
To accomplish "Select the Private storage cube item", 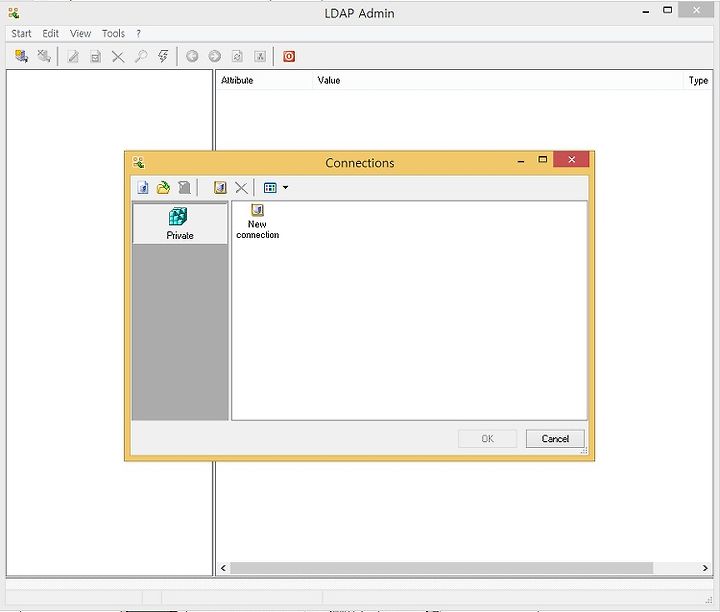I will tap(180, 224).
